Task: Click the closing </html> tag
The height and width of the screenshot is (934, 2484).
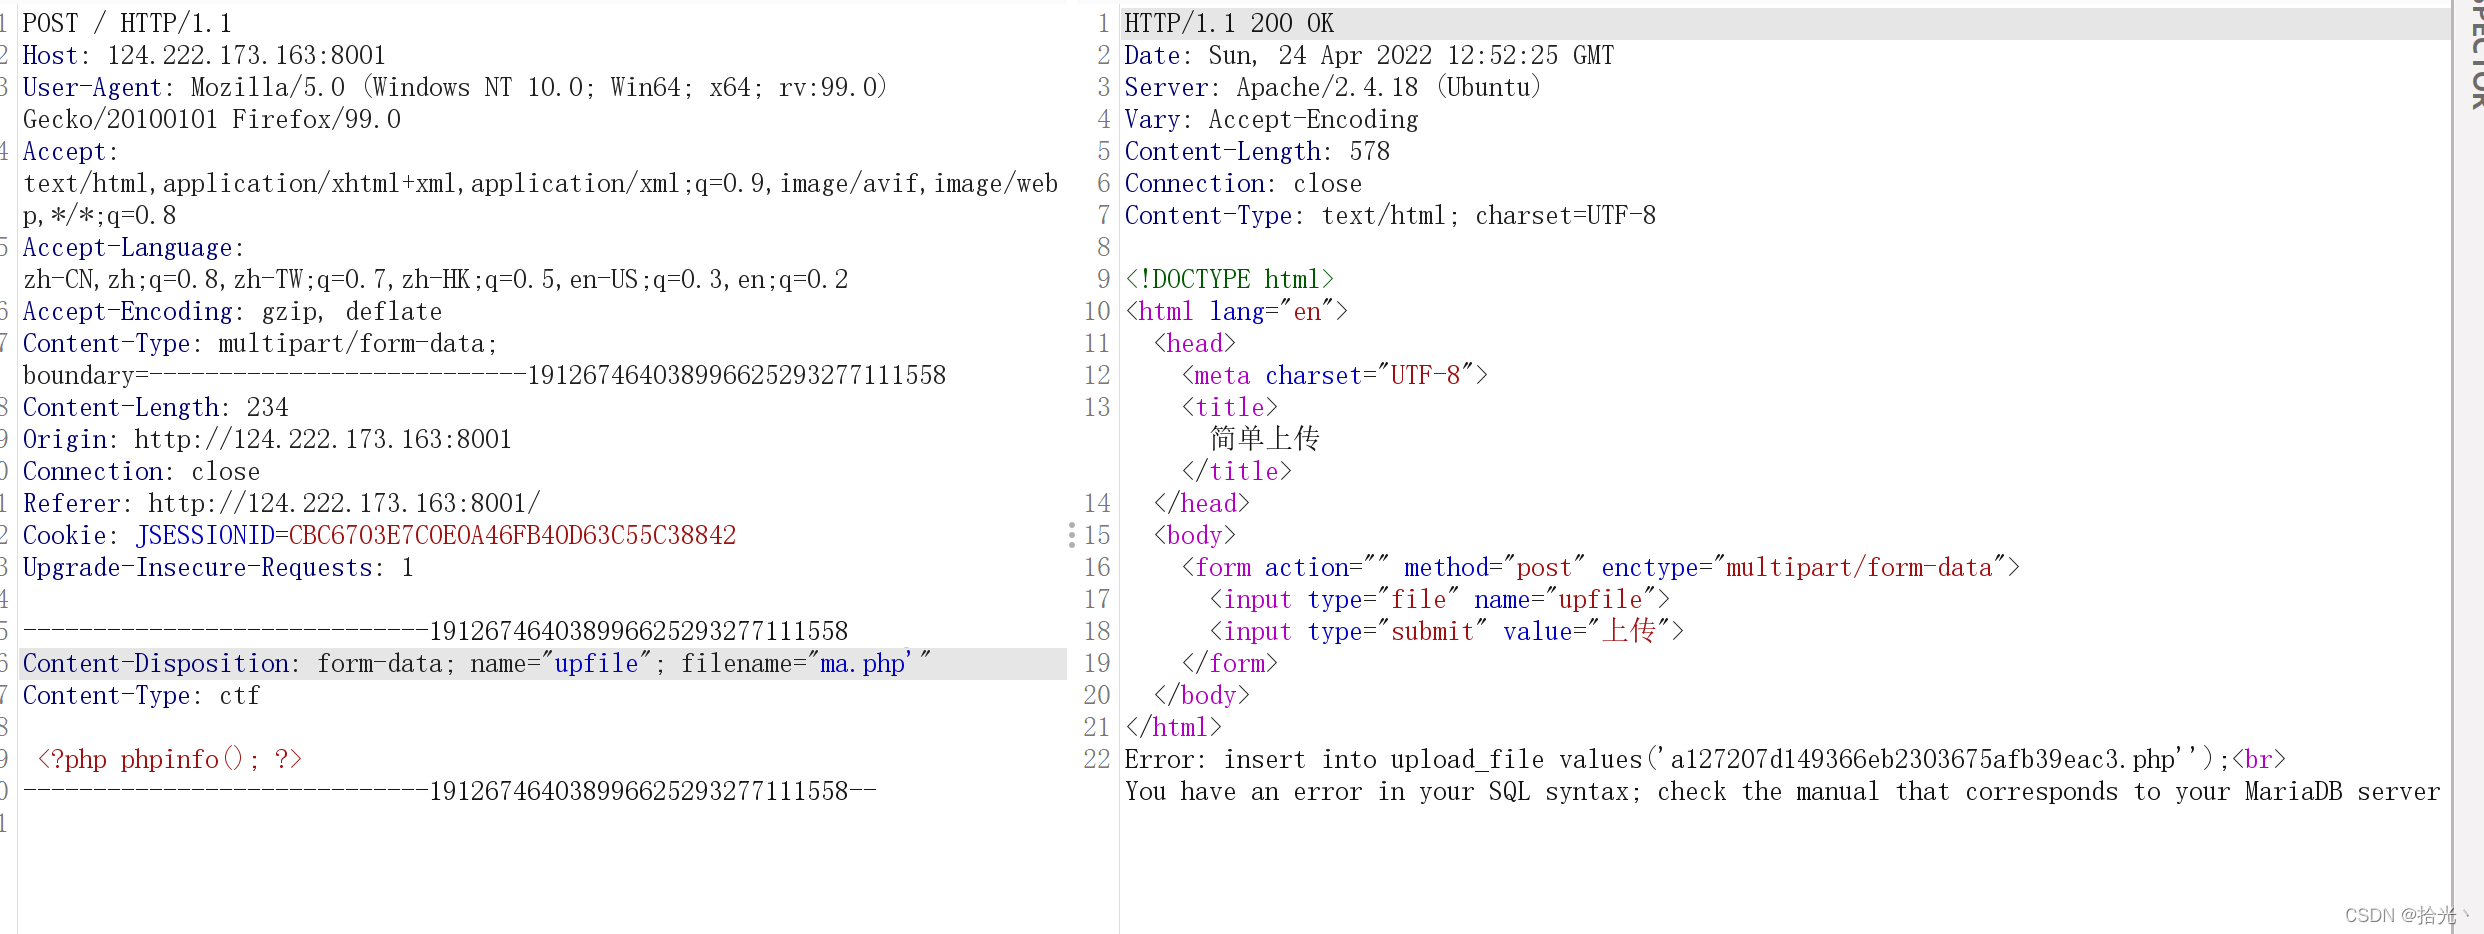Action: point(1173,727)
